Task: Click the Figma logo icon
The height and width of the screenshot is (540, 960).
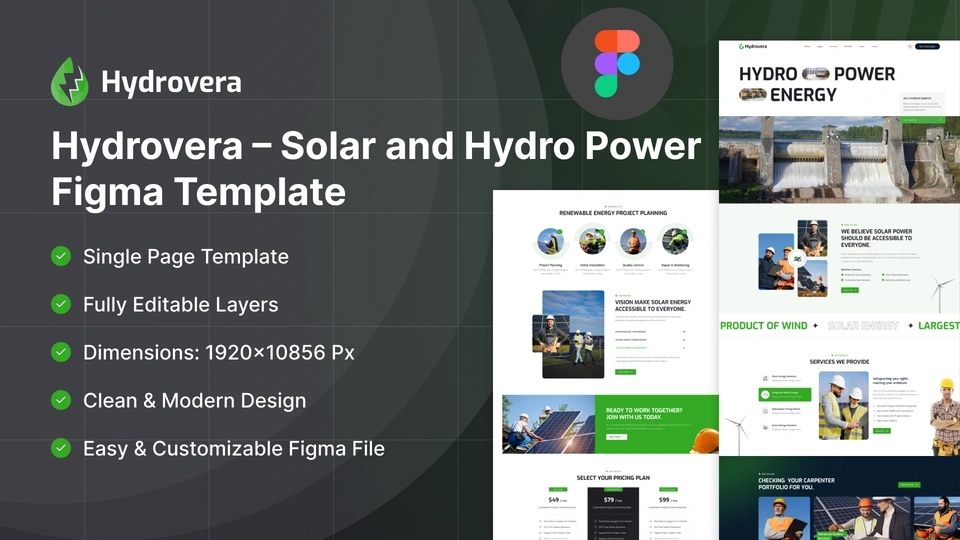Action: 617,64
